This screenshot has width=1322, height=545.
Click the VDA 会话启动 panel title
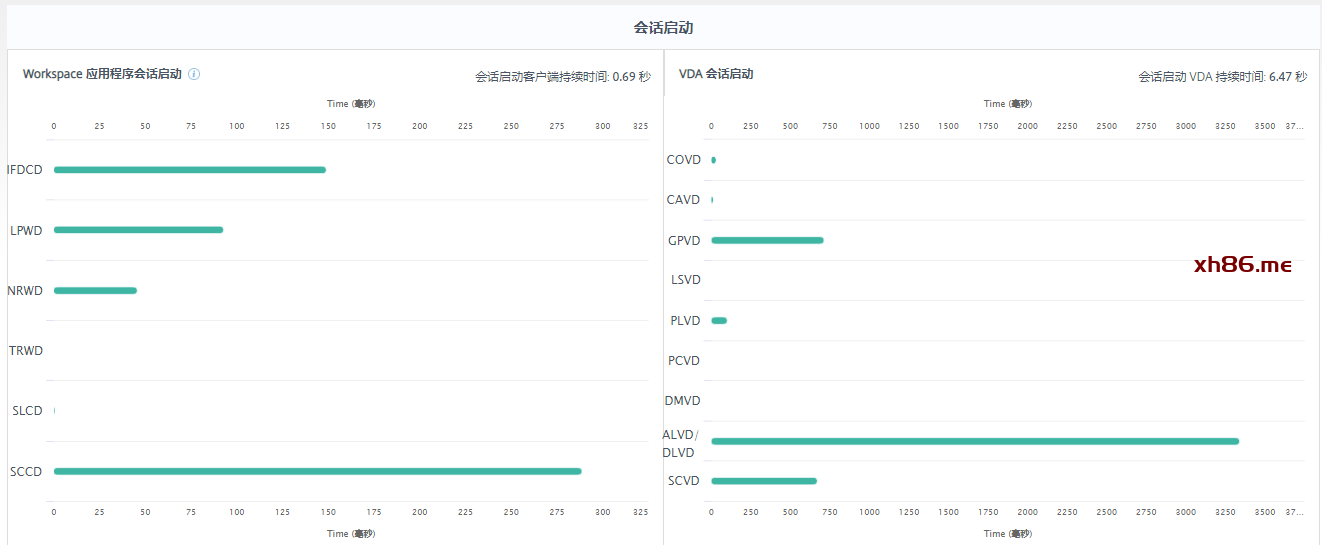(x=716, y=74)
